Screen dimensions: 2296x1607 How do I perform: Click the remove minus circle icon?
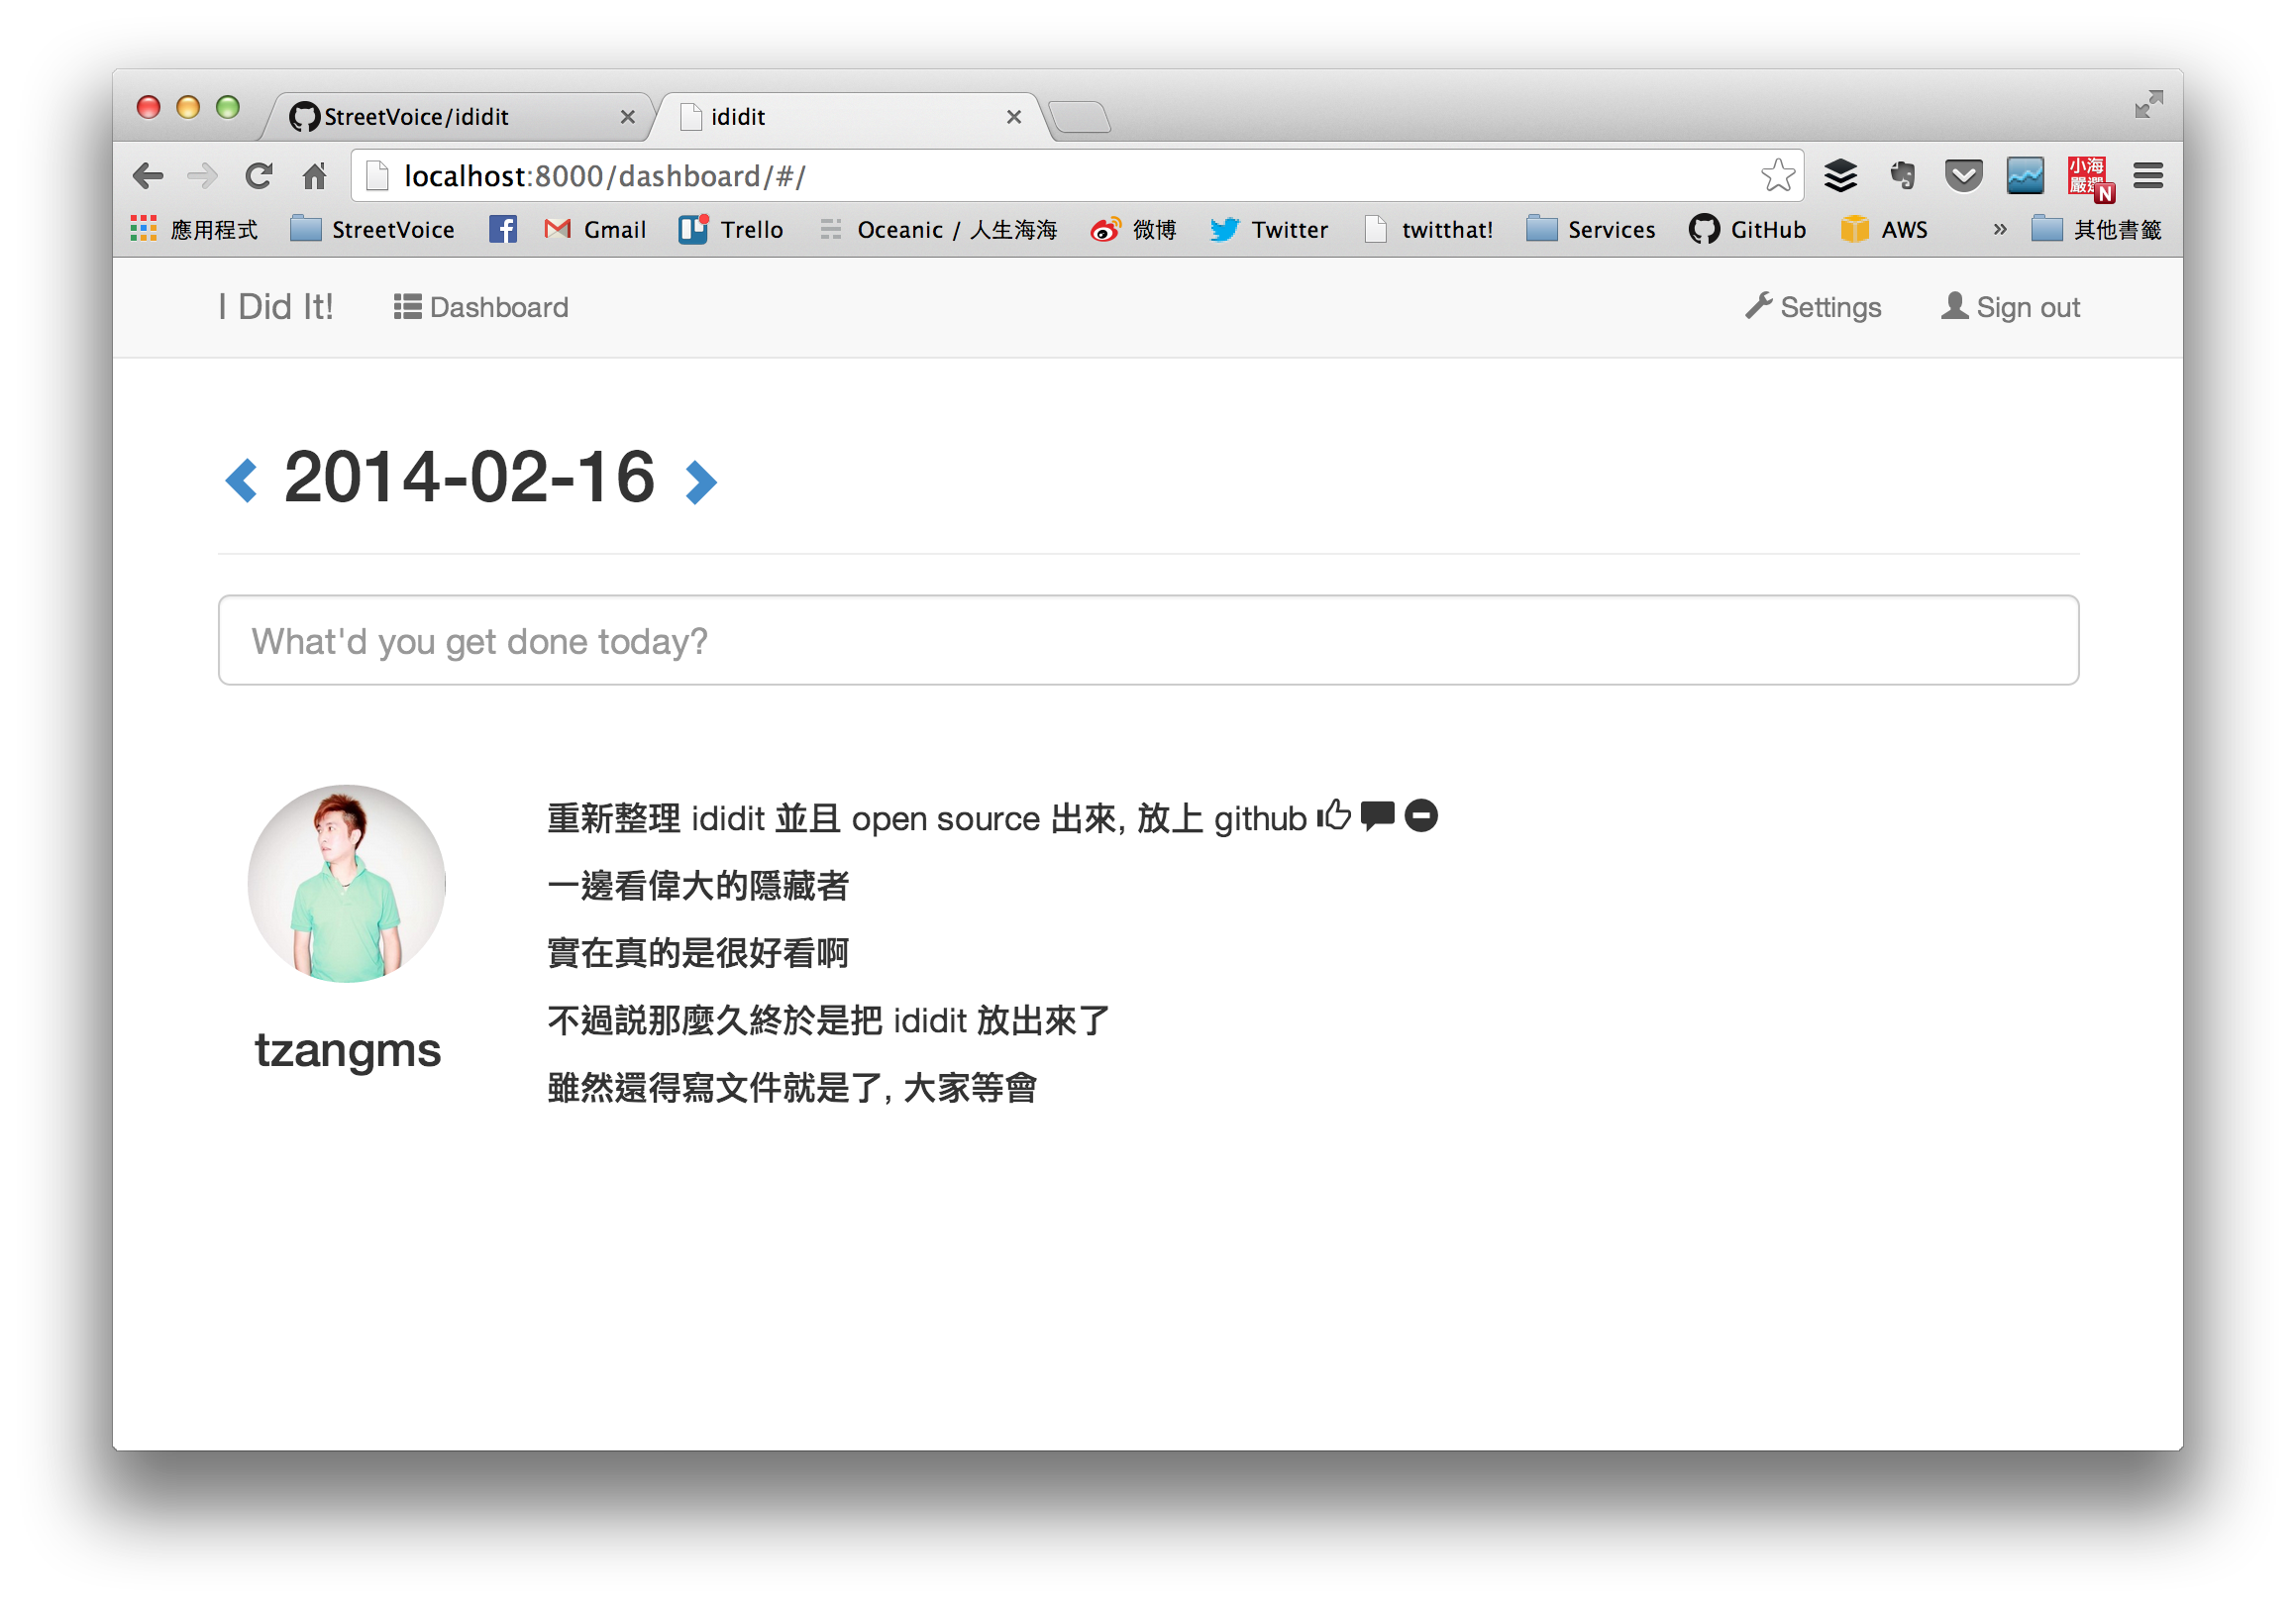[x=1421, y=816]
